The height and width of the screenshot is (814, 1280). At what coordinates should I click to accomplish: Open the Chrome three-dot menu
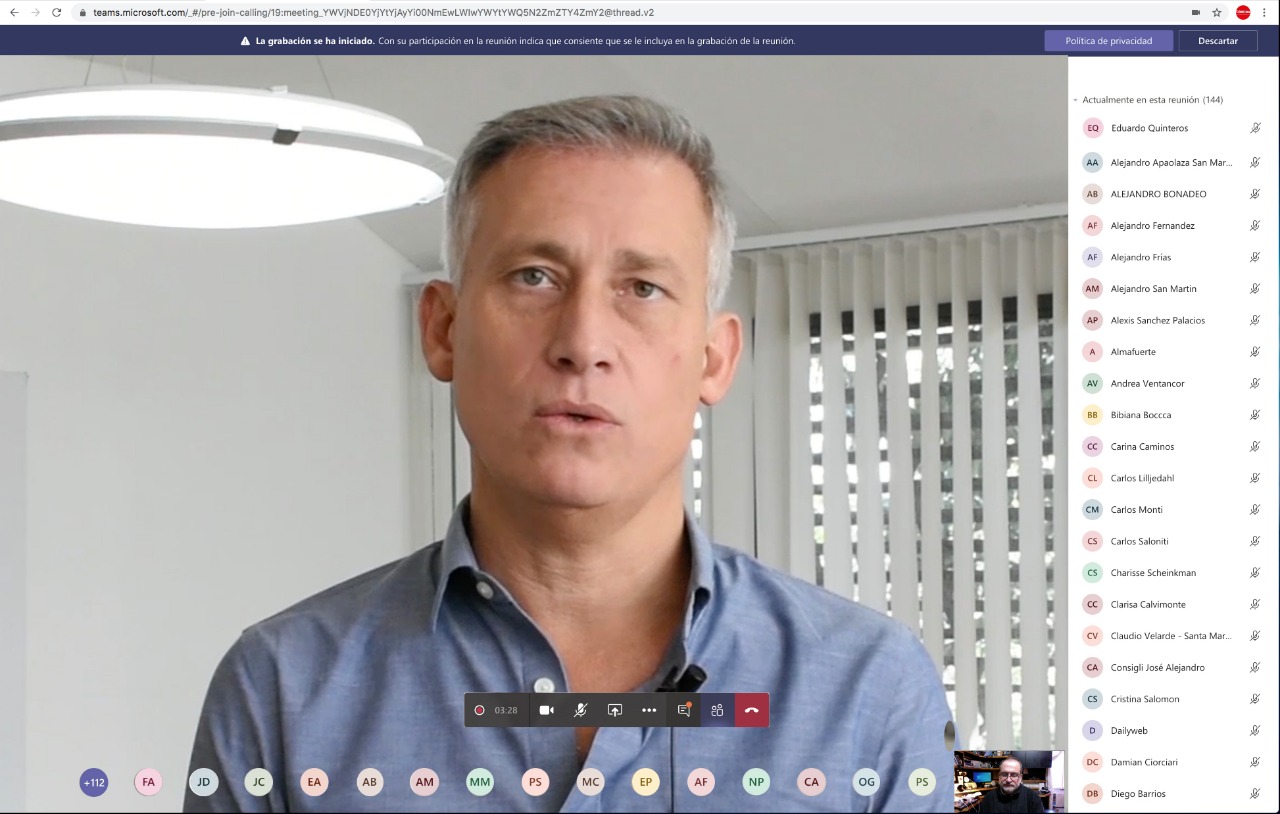point(1265,13)
